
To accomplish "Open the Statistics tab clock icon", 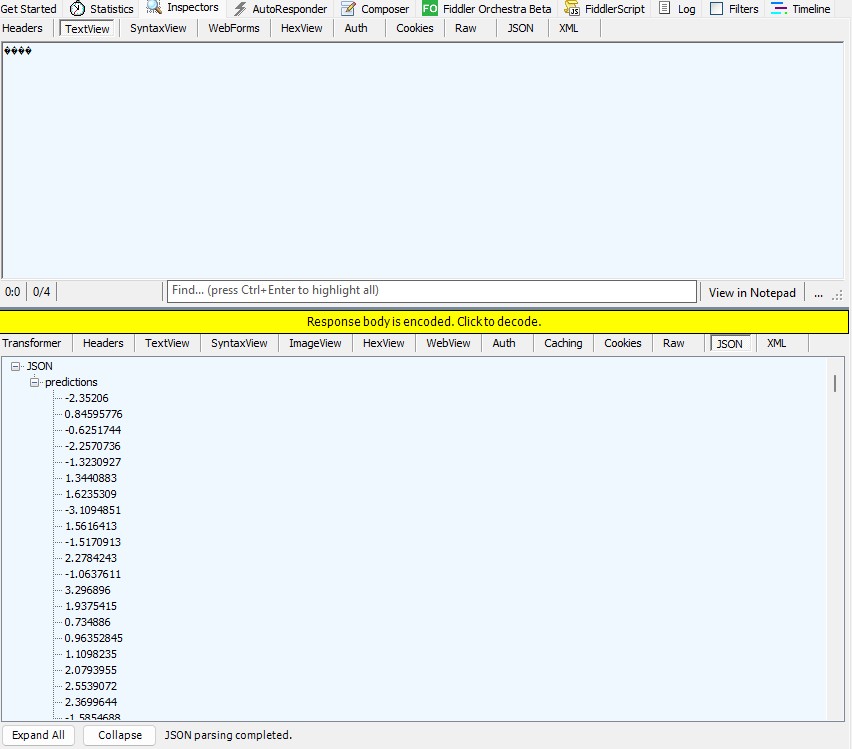I will [77, 9].
